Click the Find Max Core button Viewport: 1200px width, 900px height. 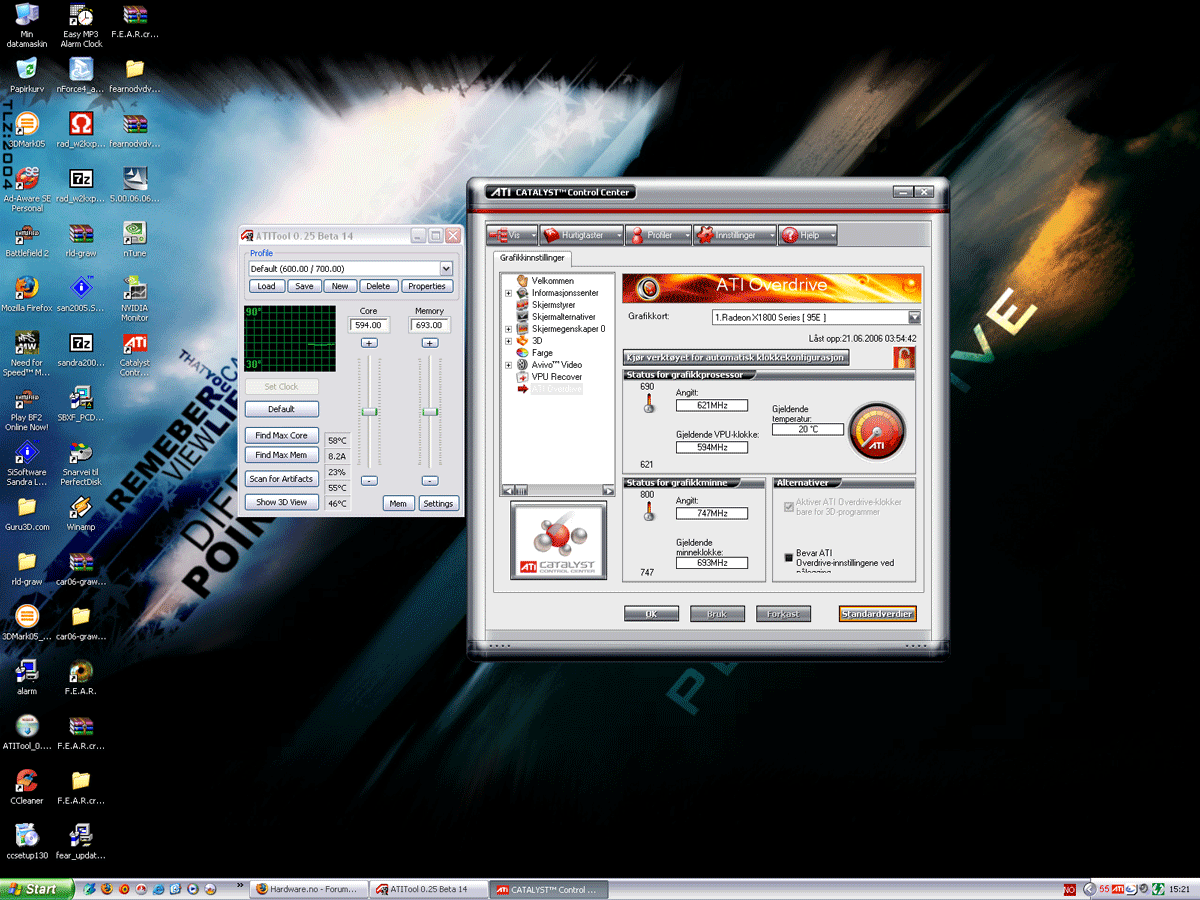coord(281,436)
